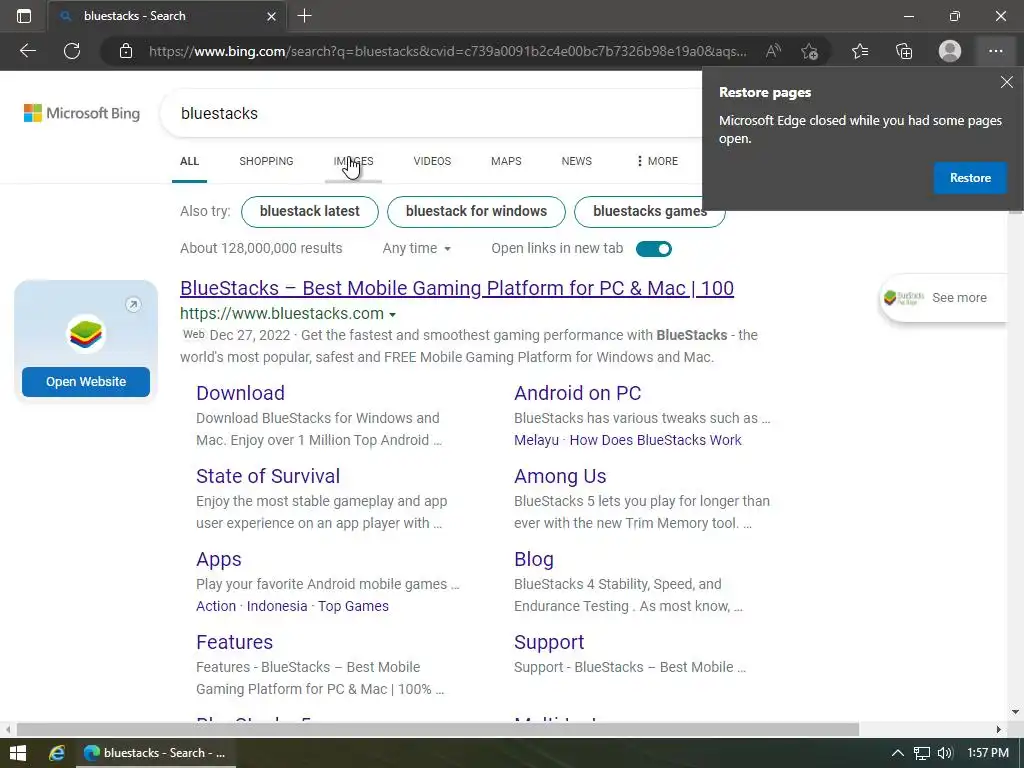Switch to the VIDEOS tab

click(432, 161)
